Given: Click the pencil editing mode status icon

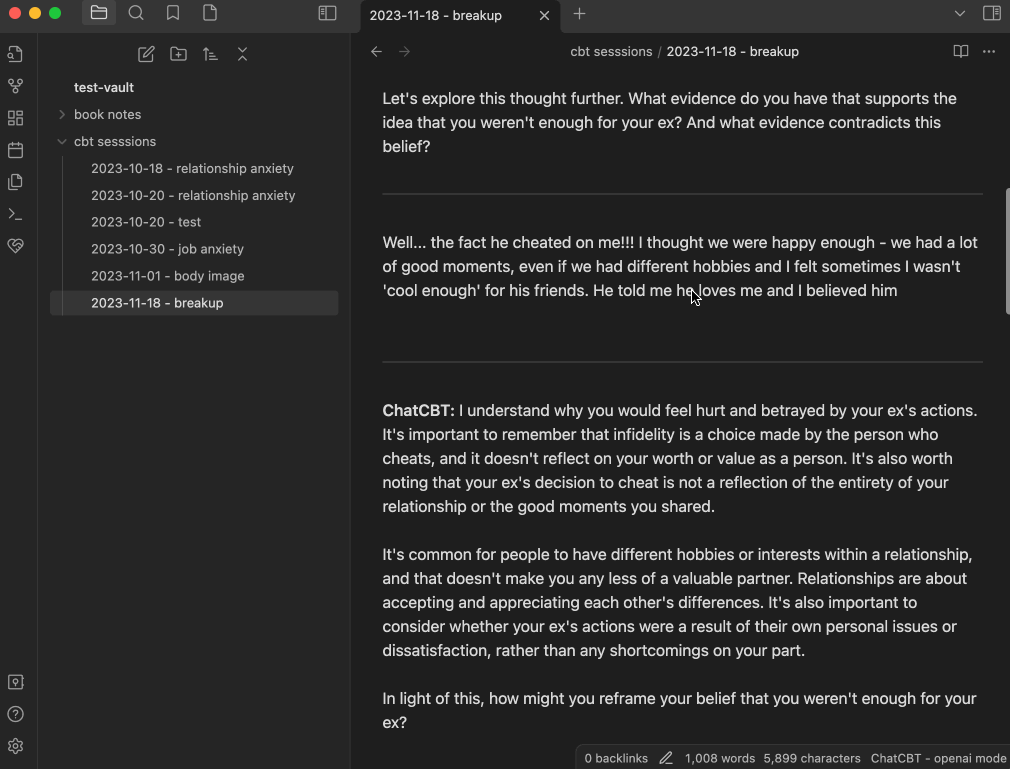Looking at the screenshot, I should click(666, 759).
